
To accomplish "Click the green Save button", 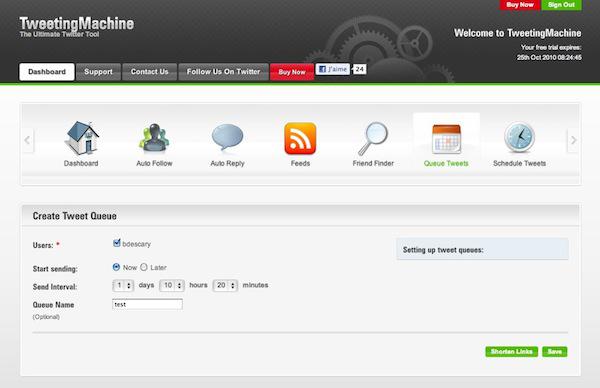I will [x=554, y=352].
